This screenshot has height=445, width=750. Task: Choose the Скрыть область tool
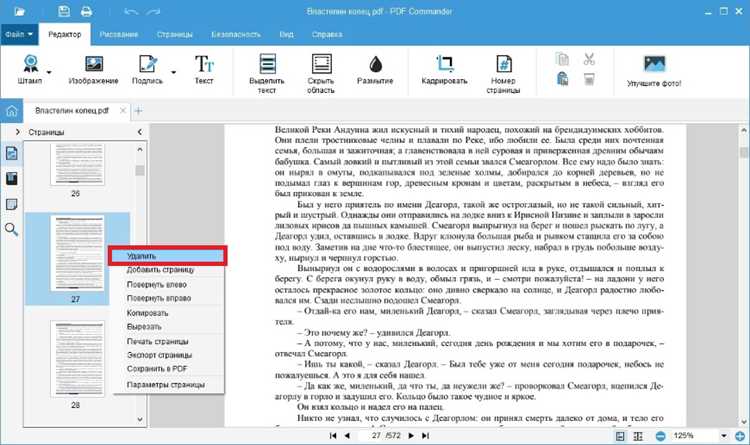pos(321,73)
